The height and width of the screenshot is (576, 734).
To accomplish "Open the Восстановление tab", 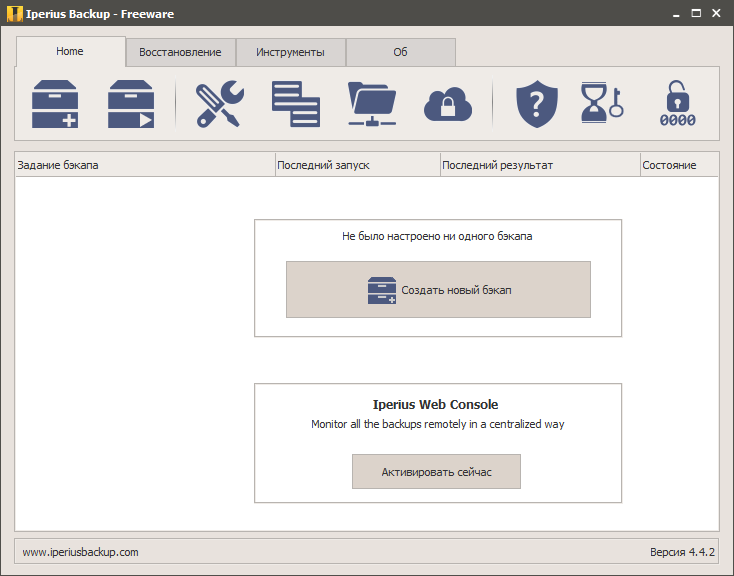I will pos(180,52).
